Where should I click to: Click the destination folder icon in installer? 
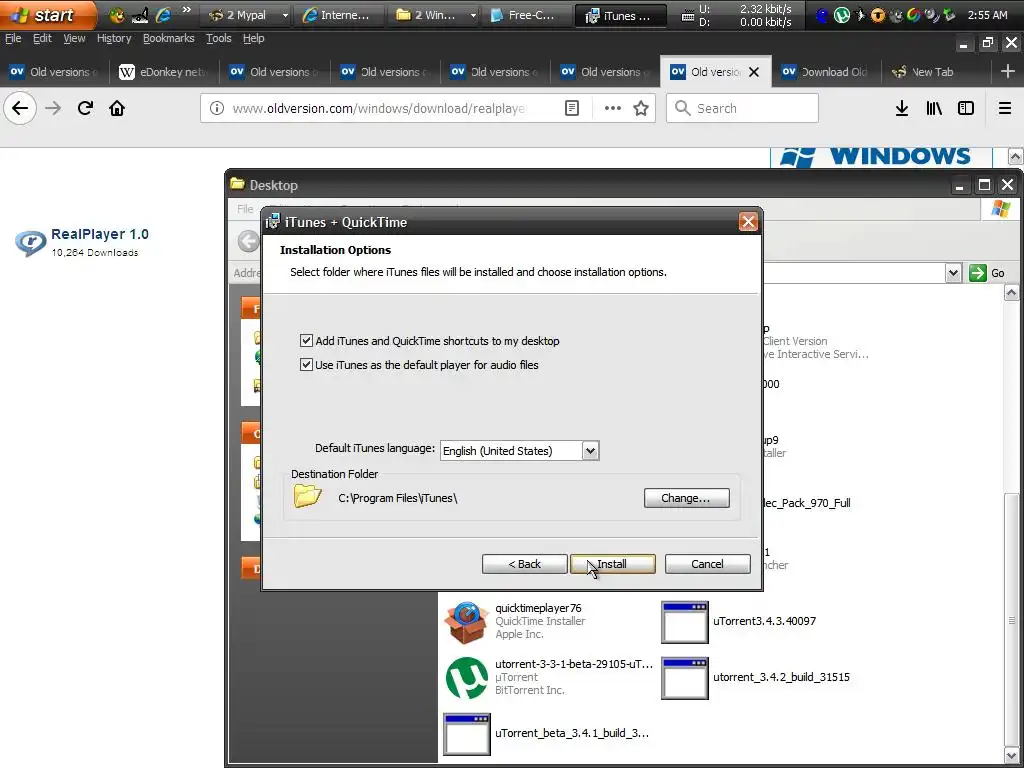tap(308, 496)
